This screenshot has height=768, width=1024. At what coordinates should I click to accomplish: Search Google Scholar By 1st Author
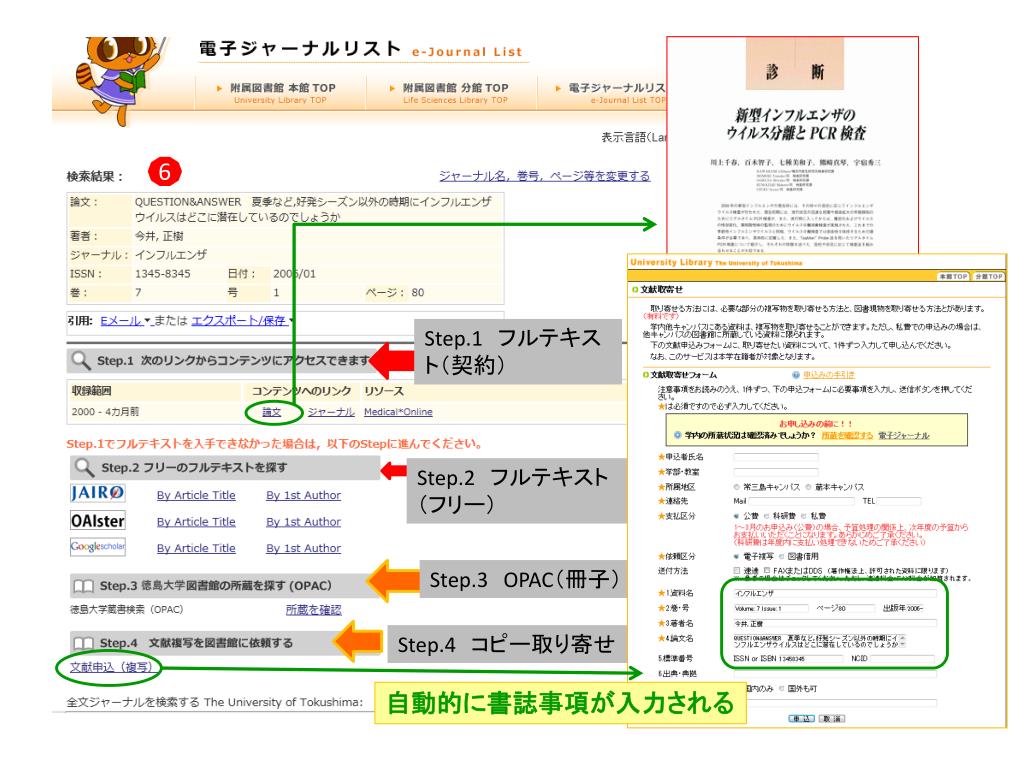(x=304, y=548)
